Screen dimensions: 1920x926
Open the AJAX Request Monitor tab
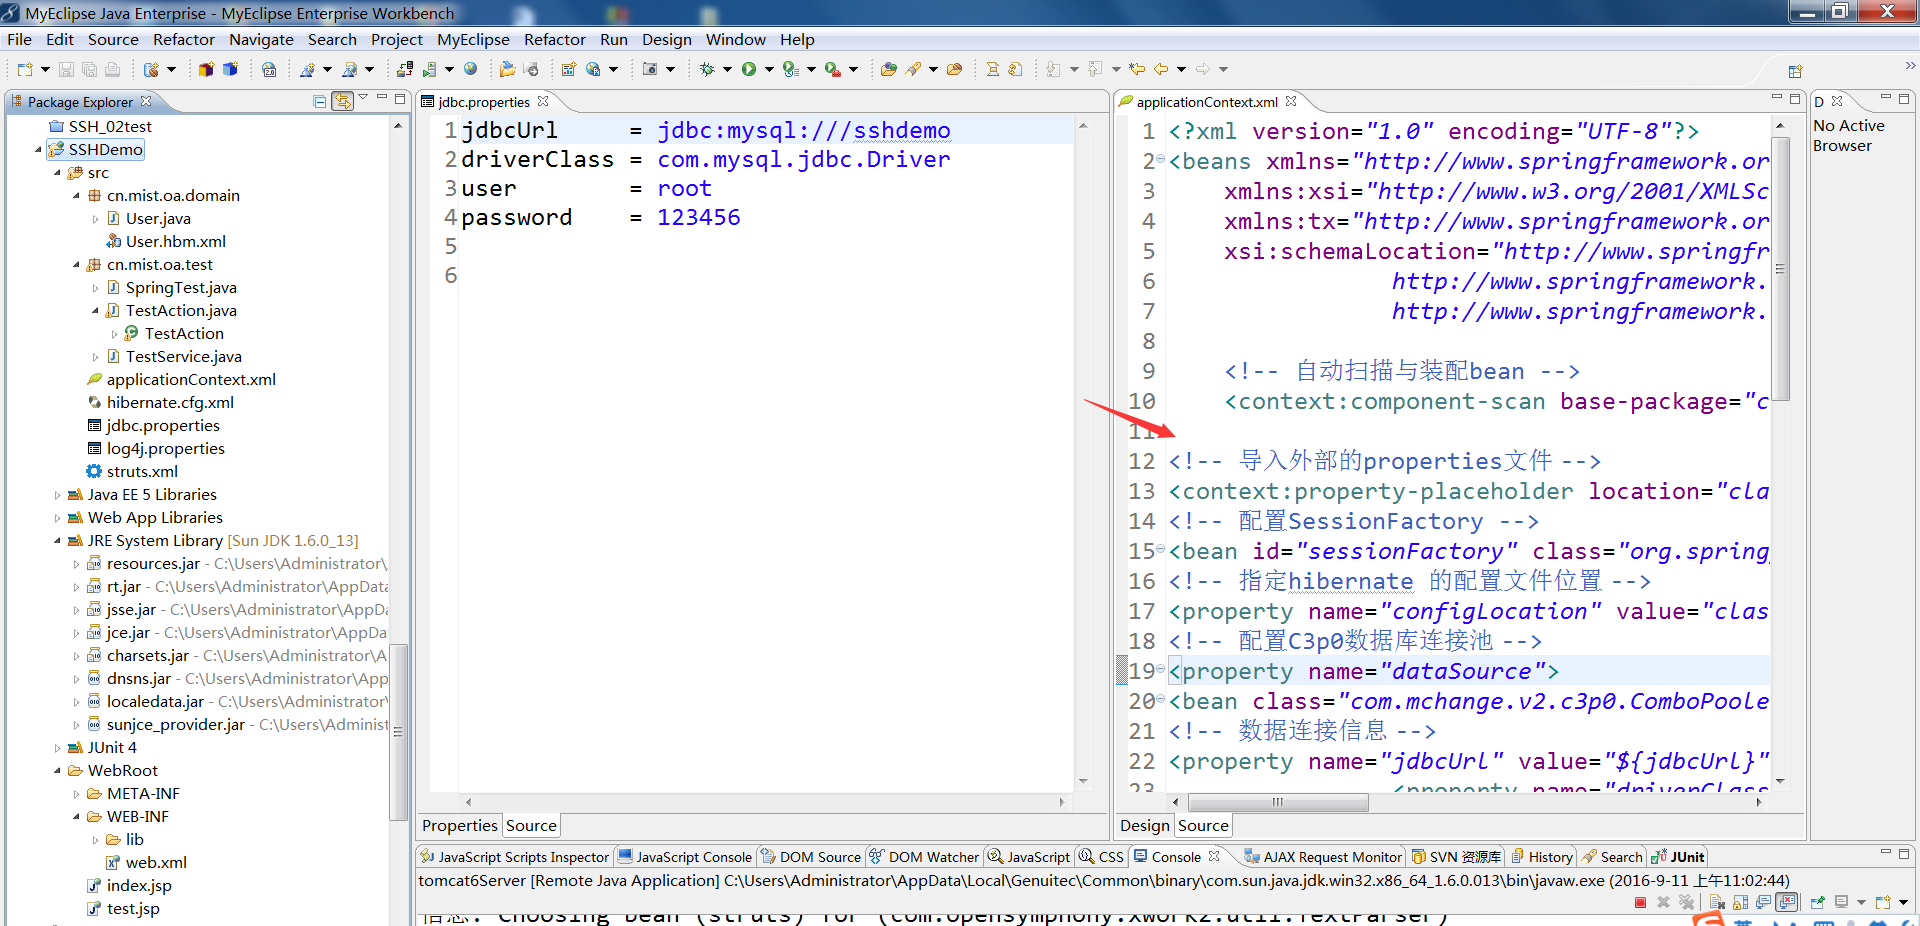[x=1322, y=857]
